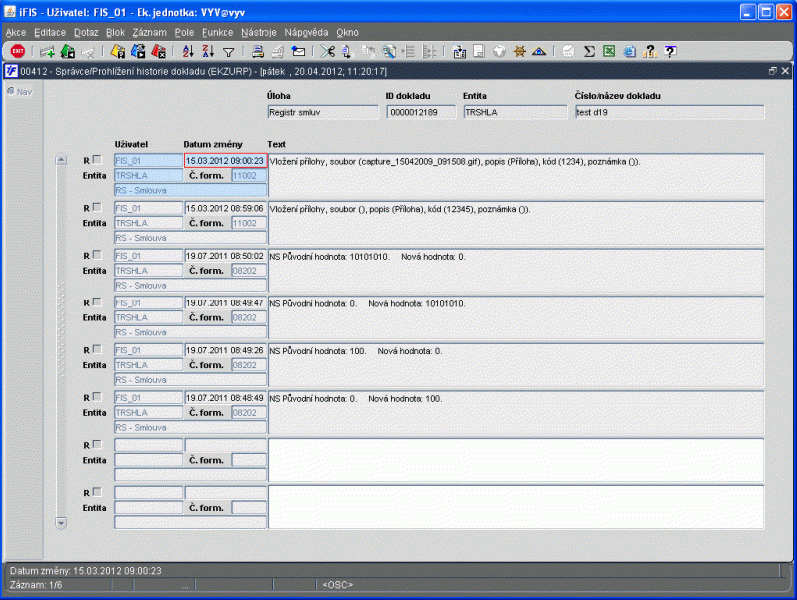Click the Úloha field Registr smluv
The height and width of the screenshot is (600, 797).
[323, 112]
